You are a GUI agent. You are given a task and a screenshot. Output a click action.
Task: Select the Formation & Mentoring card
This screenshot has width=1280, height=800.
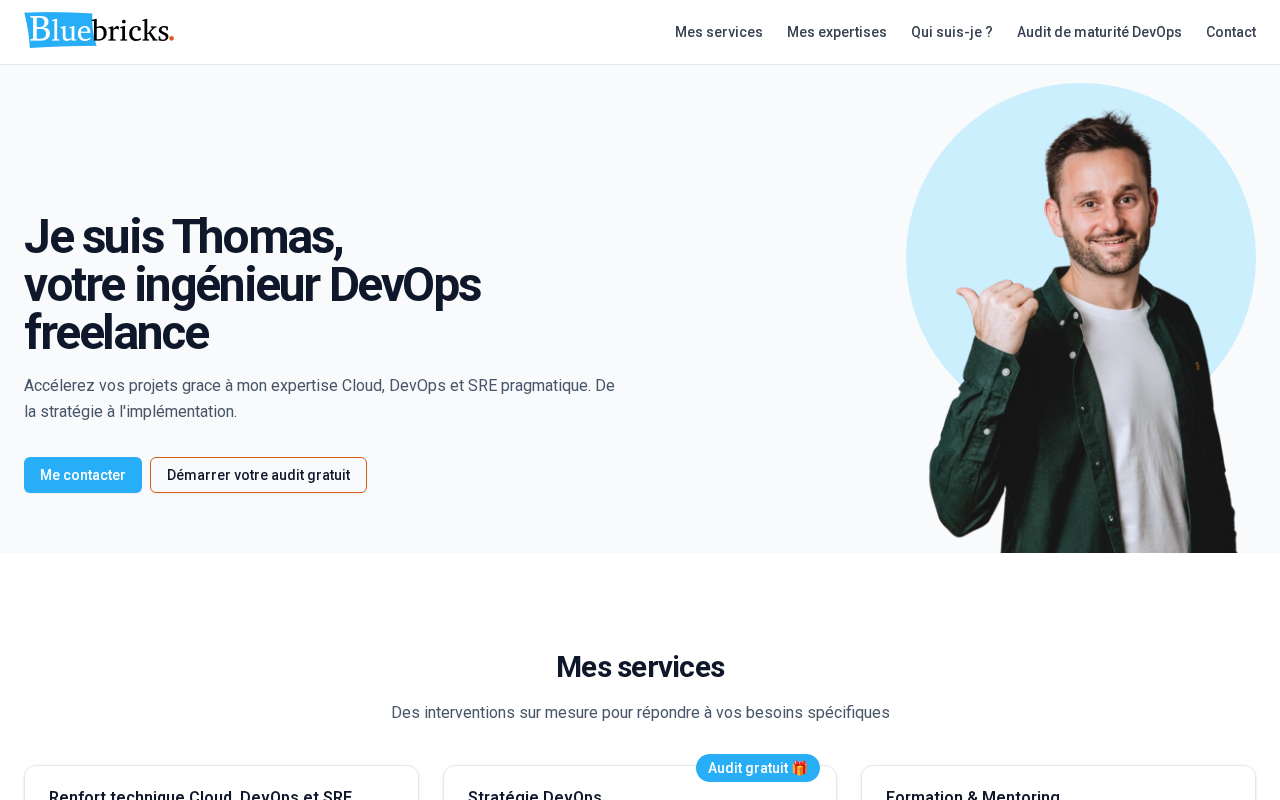point(1058,783)
